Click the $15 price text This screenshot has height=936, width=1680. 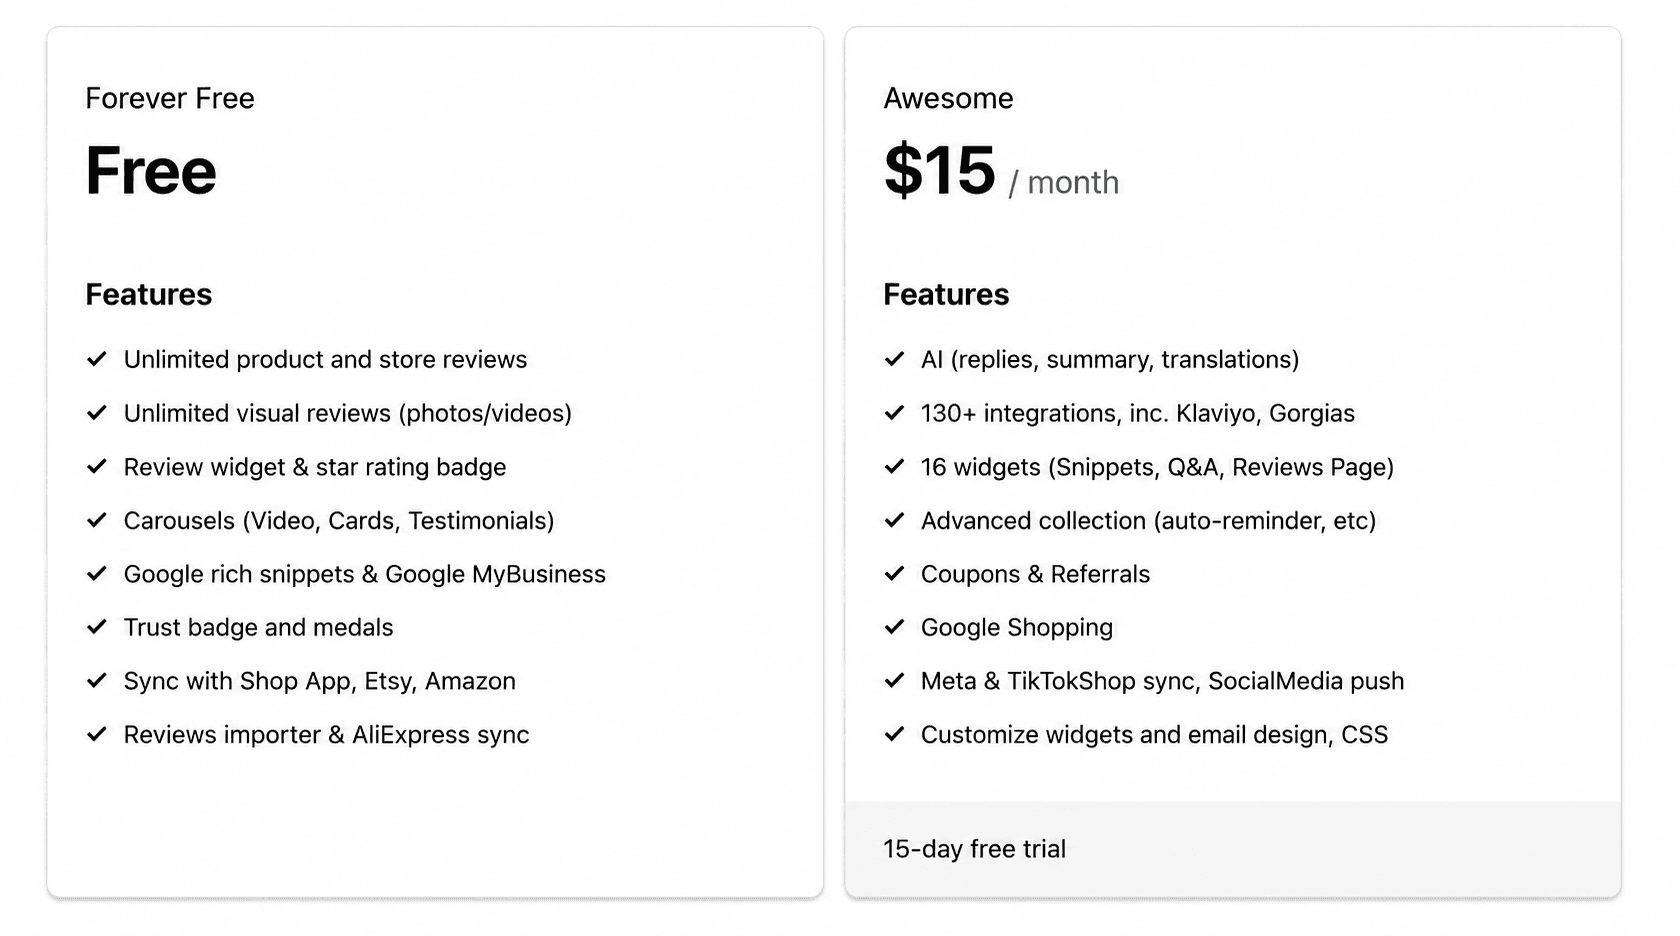[x=940, y=170]
